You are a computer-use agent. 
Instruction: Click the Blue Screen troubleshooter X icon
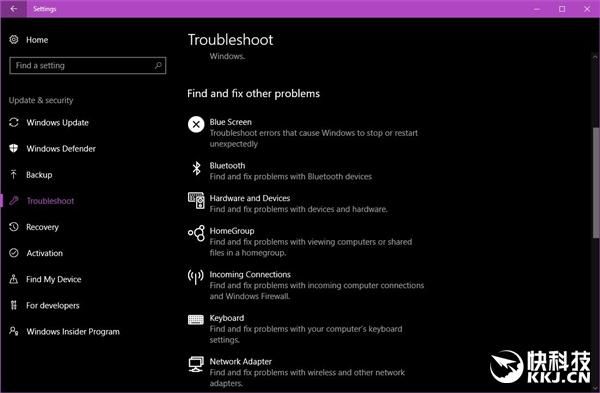coord(196,124)
